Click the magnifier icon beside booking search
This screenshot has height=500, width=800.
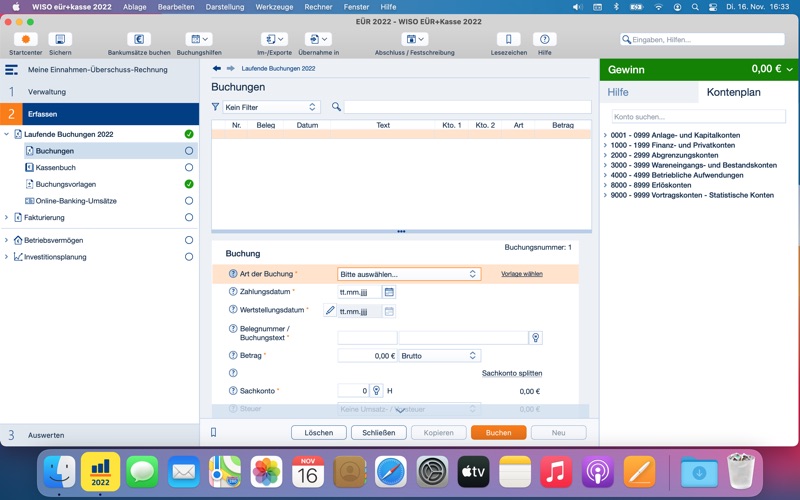click(336, 107)
